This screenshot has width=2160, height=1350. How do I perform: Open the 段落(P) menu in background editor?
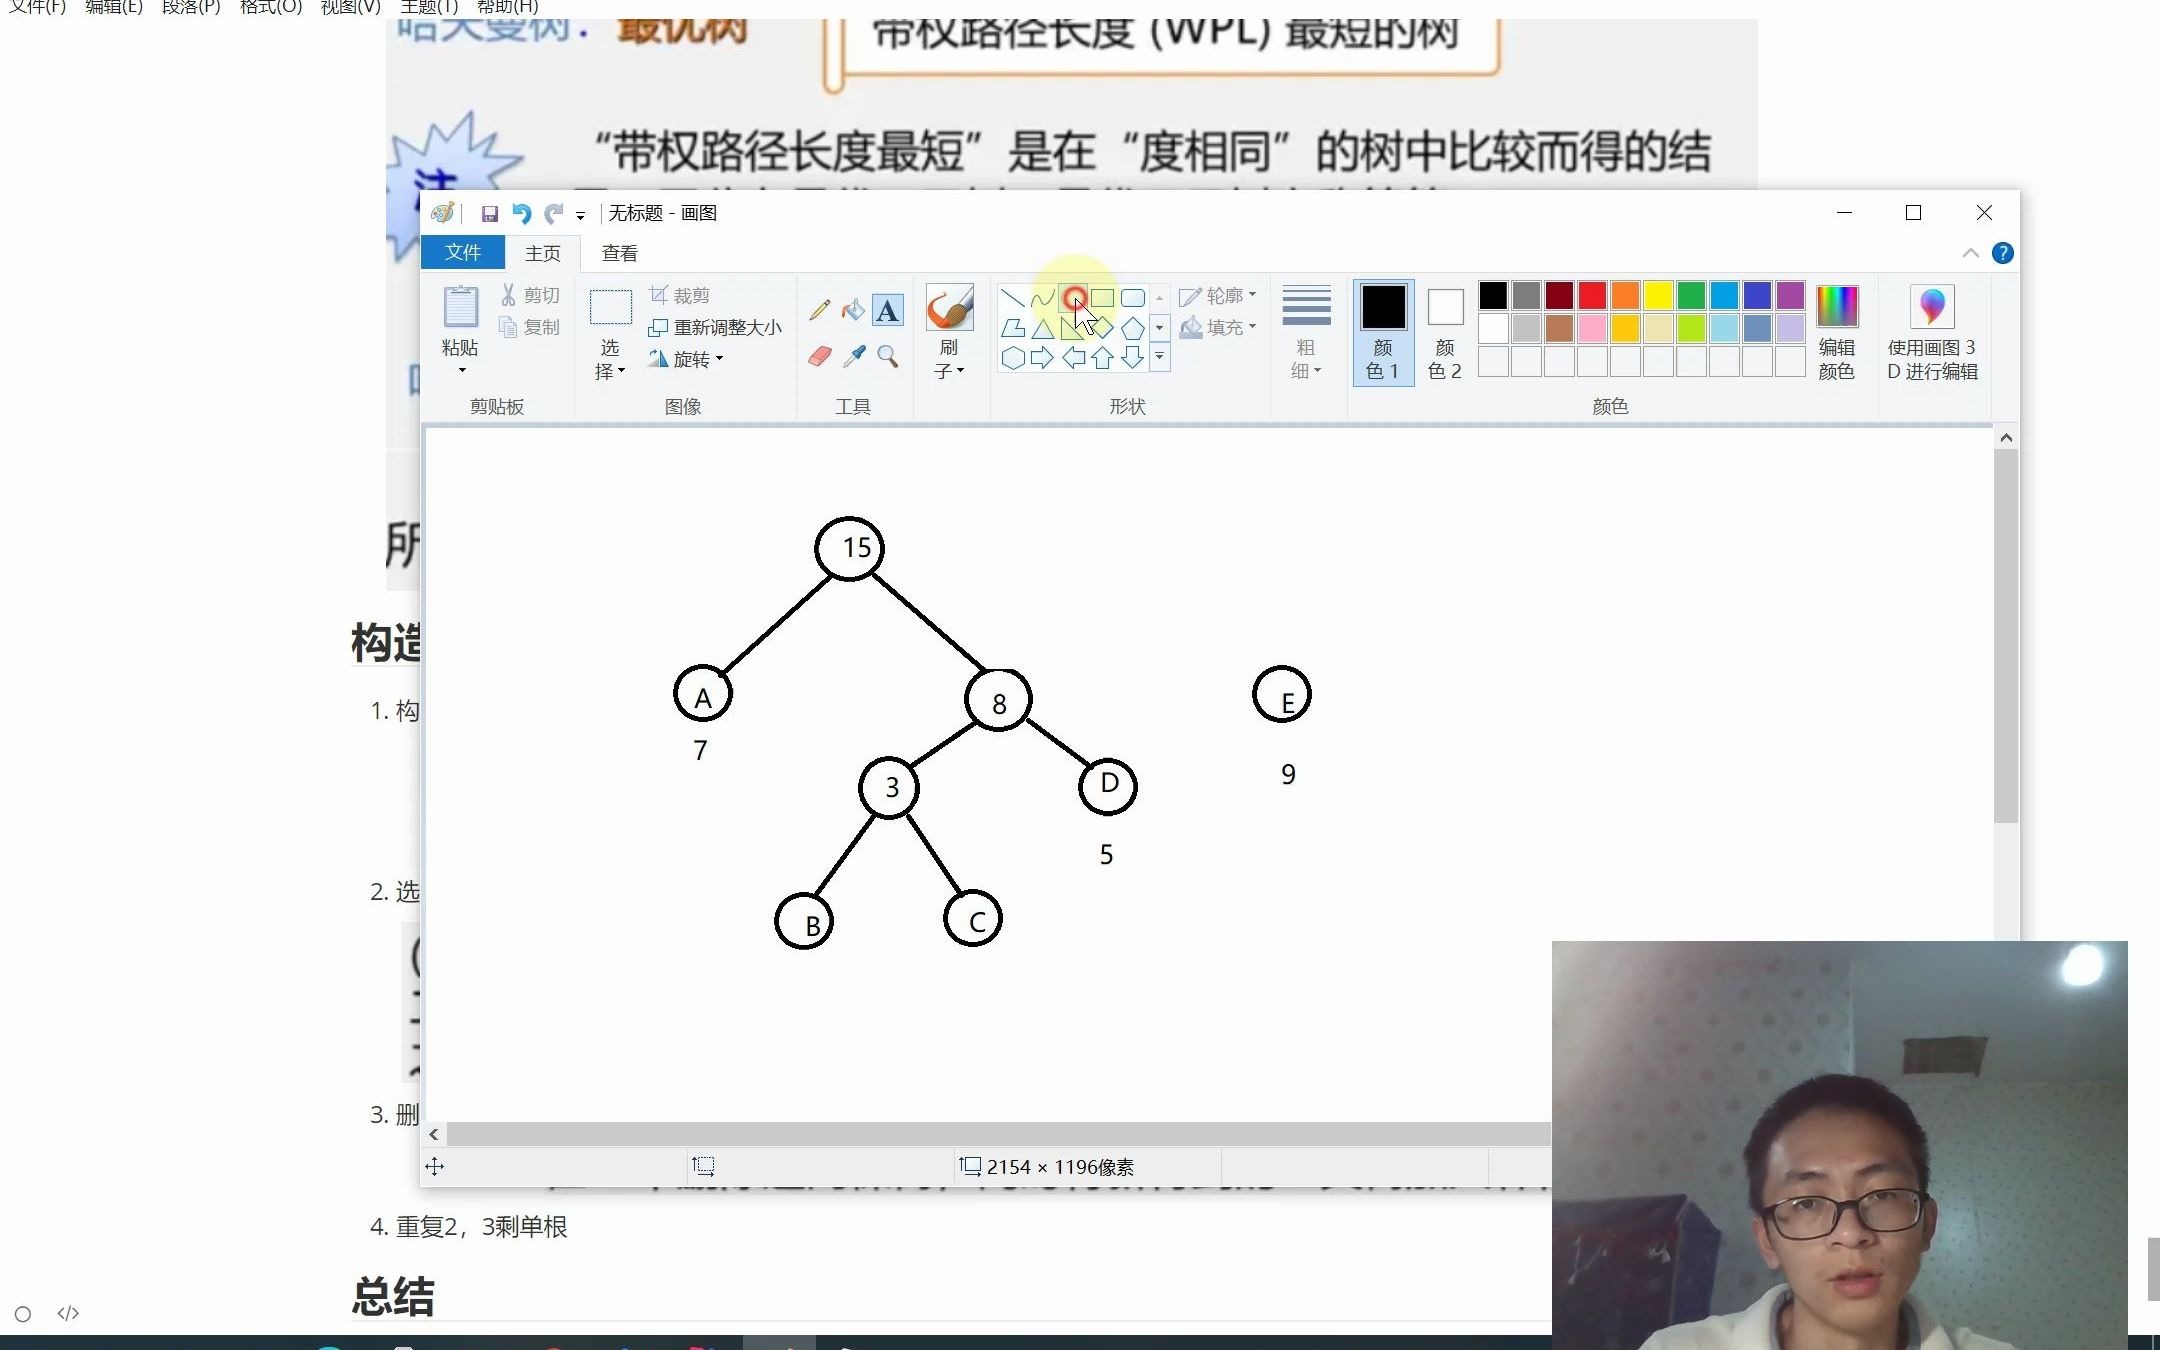[191, 7]
